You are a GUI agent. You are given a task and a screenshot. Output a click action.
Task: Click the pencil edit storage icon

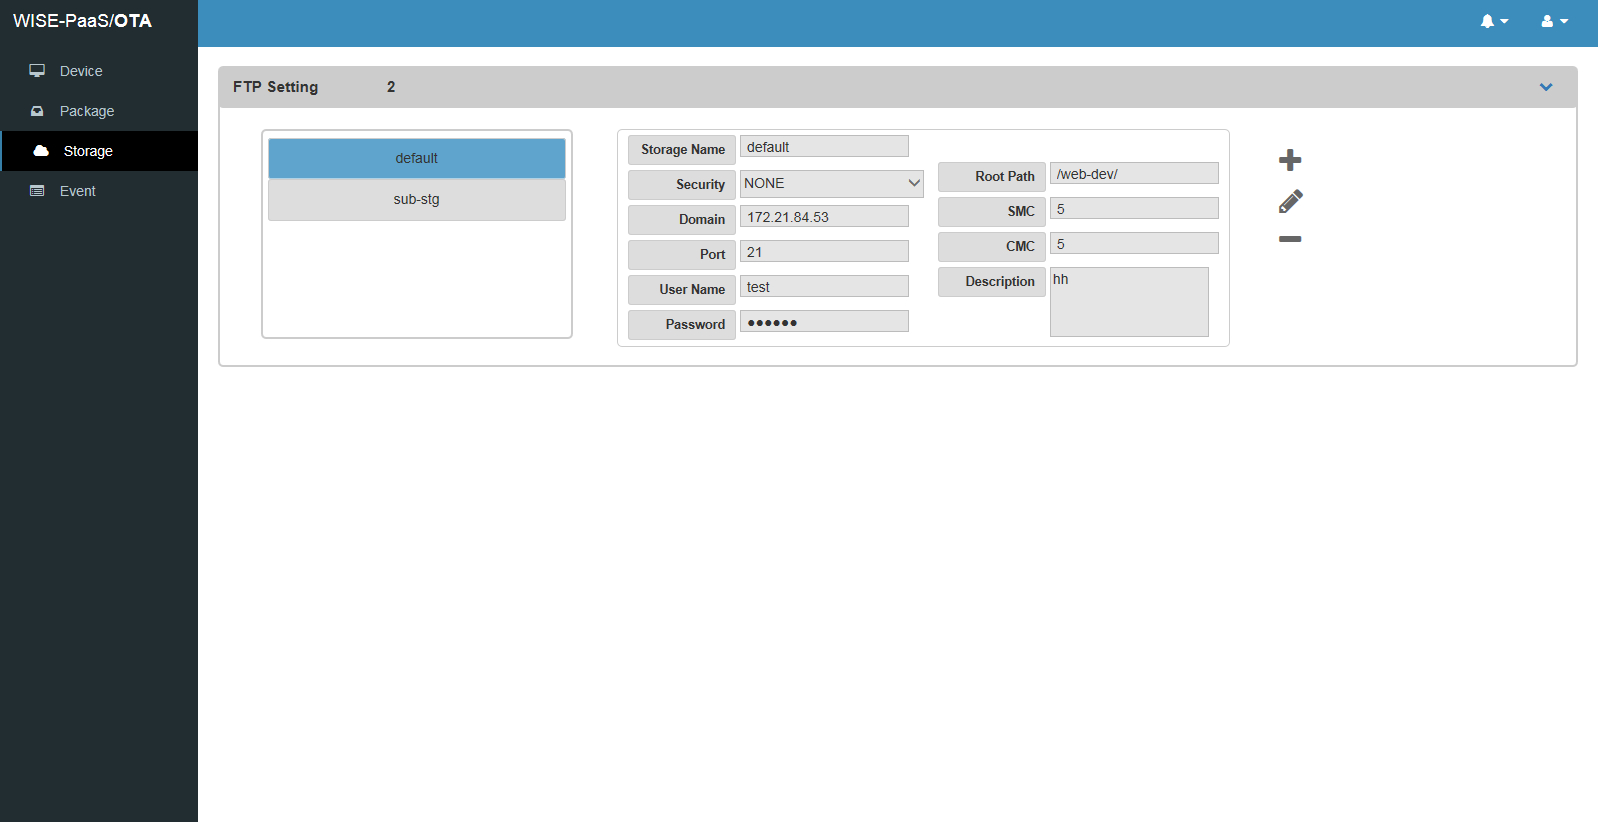point(1290,202)
